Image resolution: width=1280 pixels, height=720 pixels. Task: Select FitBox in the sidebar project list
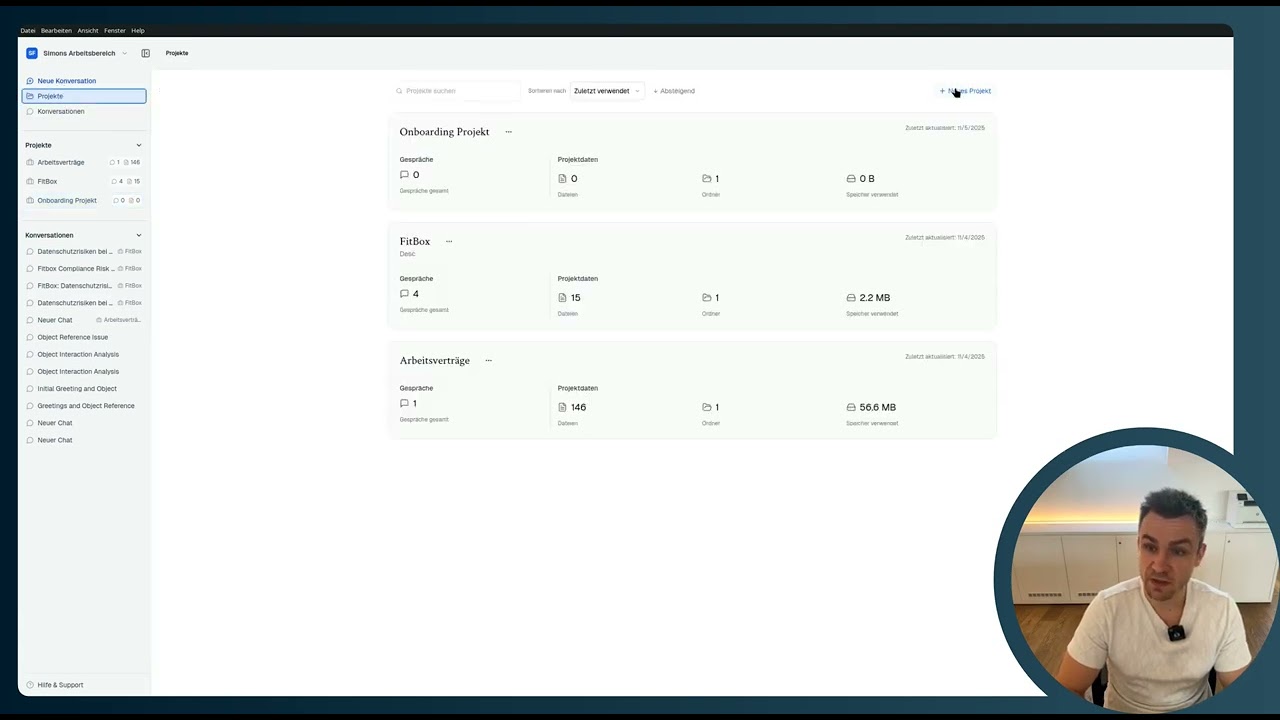pyautogui.click(x=47, y=181)
